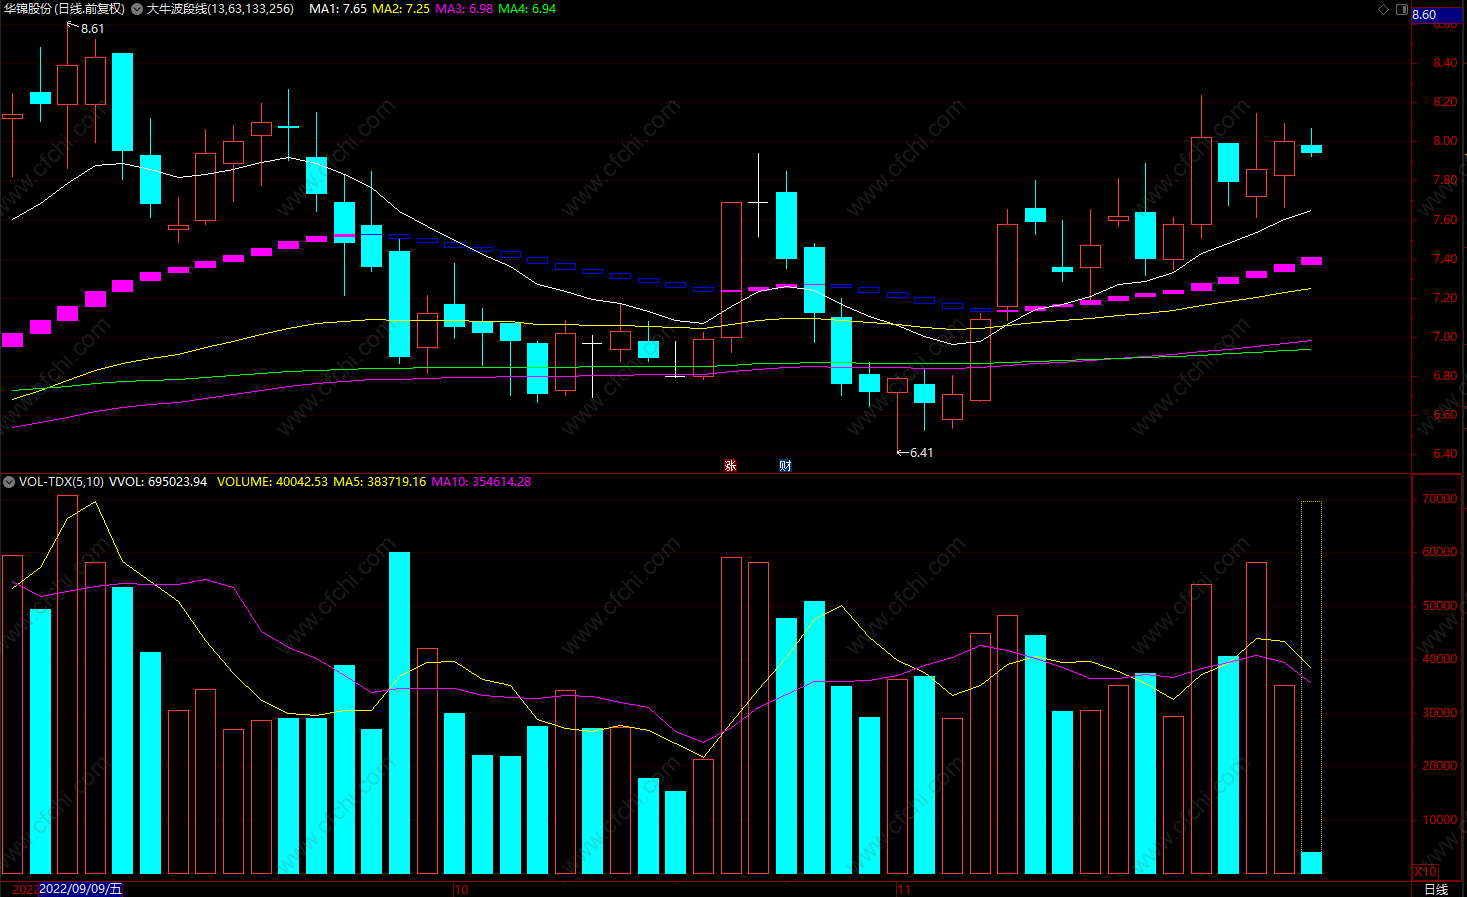Click the 8.61 high price label
This screenshot has width=1467, height=897.
pos(92,29)
